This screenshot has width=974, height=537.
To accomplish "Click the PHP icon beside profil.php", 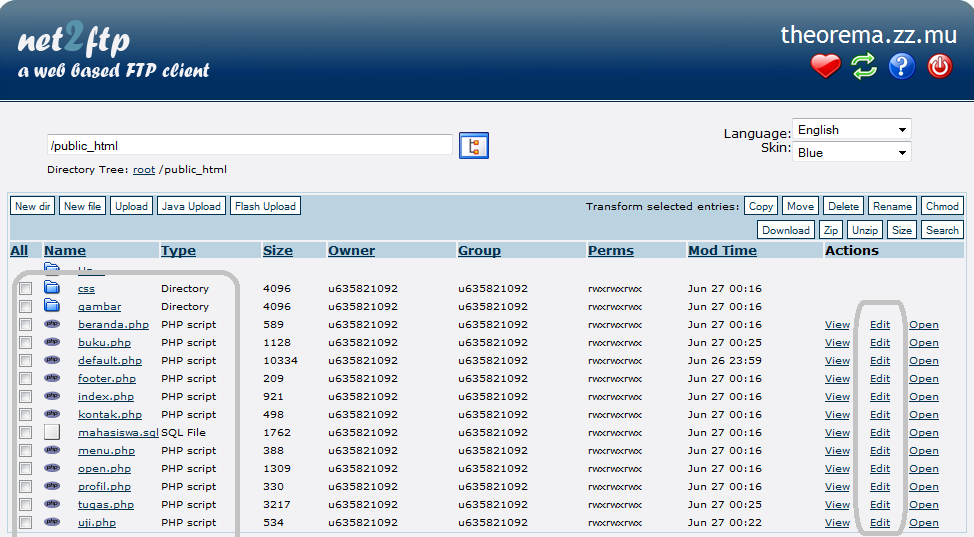I will 52,486.
